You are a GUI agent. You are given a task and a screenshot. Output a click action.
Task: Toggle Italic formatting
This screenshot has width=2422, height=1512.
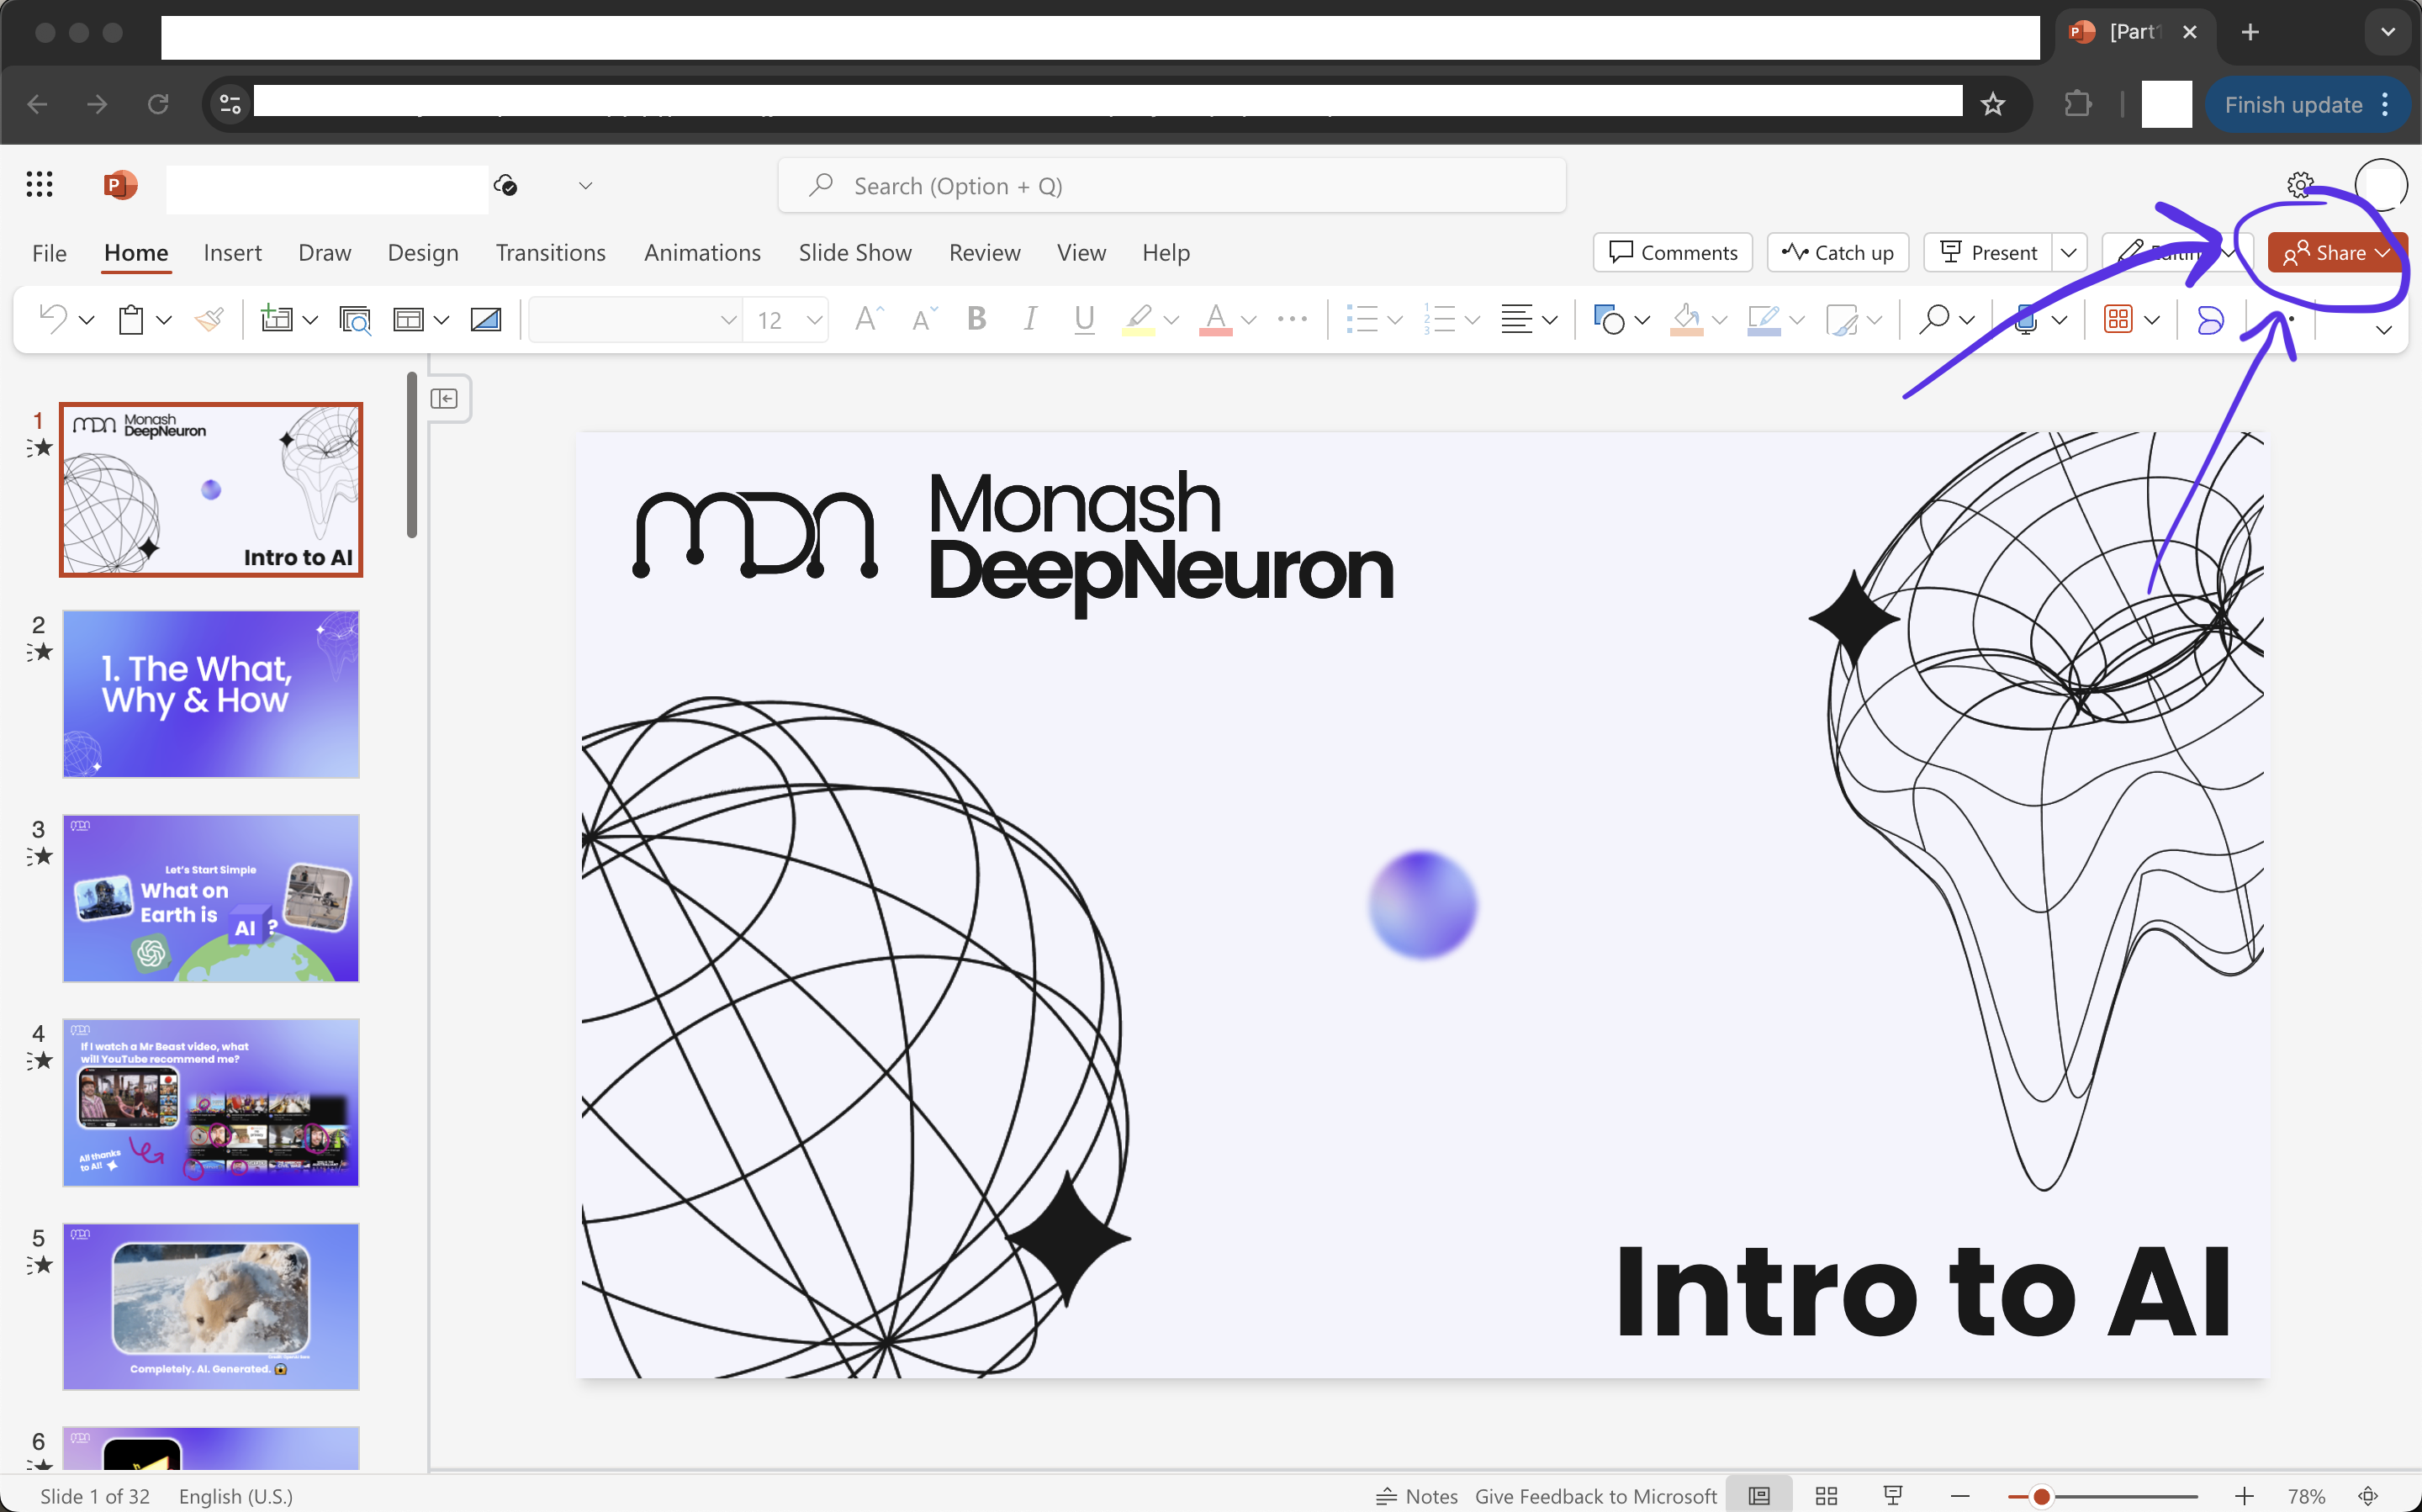1030,320
